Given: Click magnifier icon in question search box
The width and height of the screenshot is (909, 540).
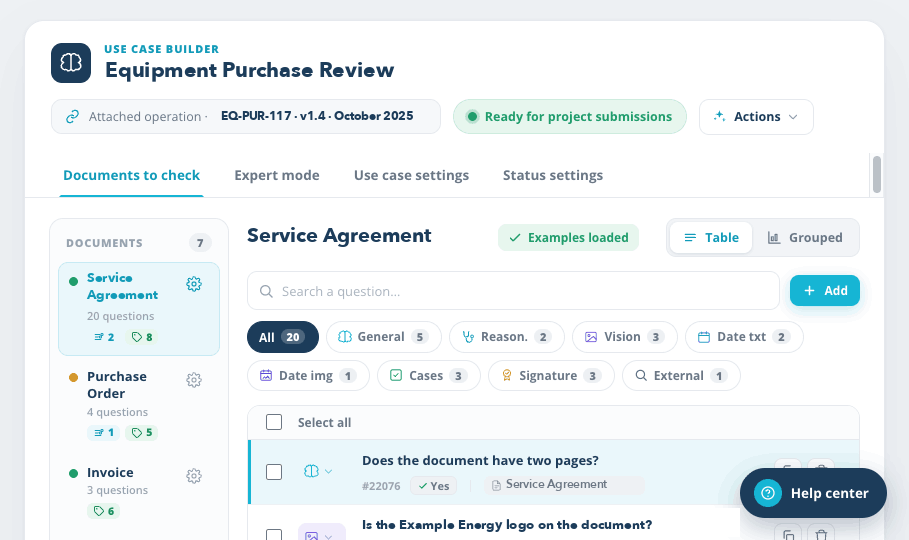Looking at the screenshot, I should tap(266, 291).
